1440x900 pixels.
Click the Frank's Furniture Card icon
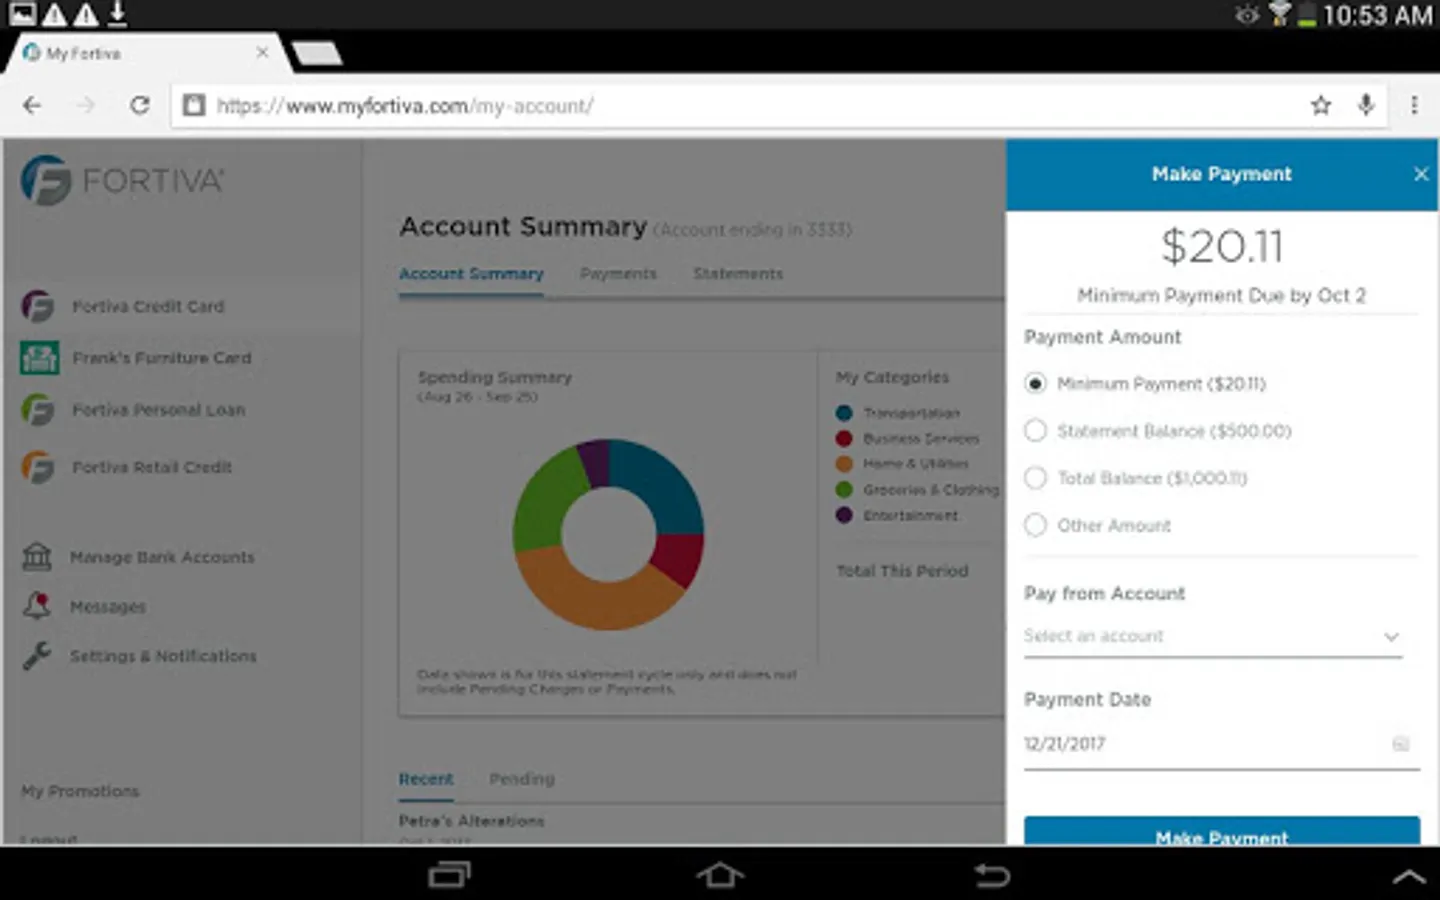point(39,358)
